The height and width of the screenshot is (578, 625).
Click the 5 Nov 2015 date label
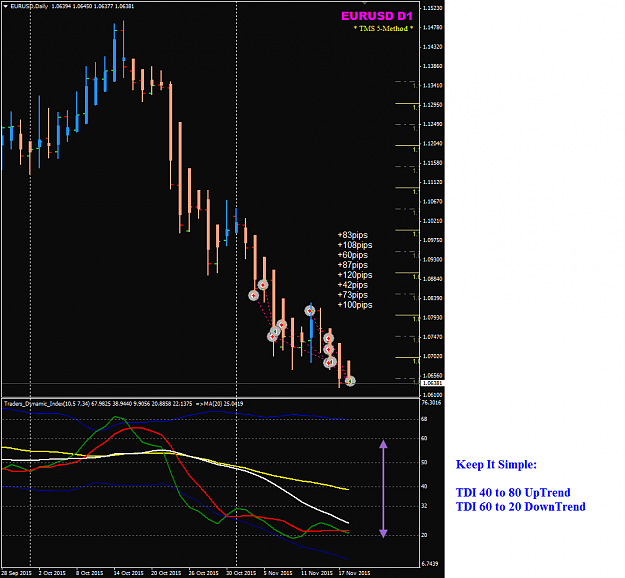[278, 573]
